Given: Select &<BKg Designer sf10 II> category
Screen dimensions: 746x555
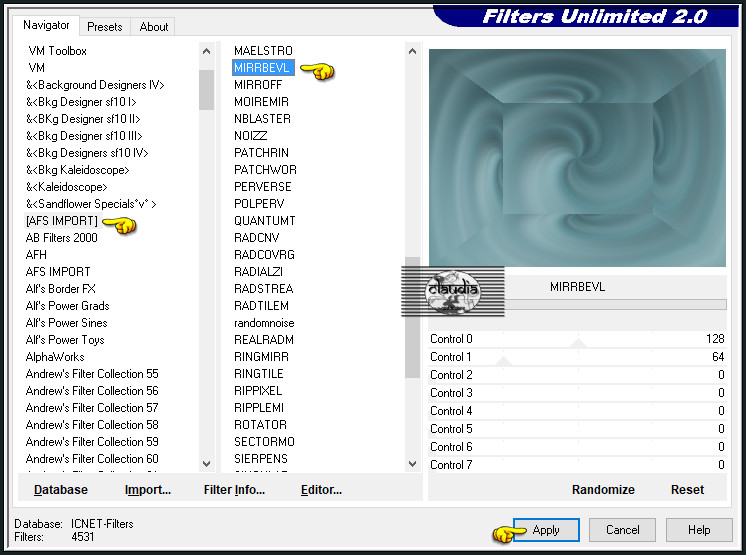Looking at the screenshot, I should click(x=83, y=119).
